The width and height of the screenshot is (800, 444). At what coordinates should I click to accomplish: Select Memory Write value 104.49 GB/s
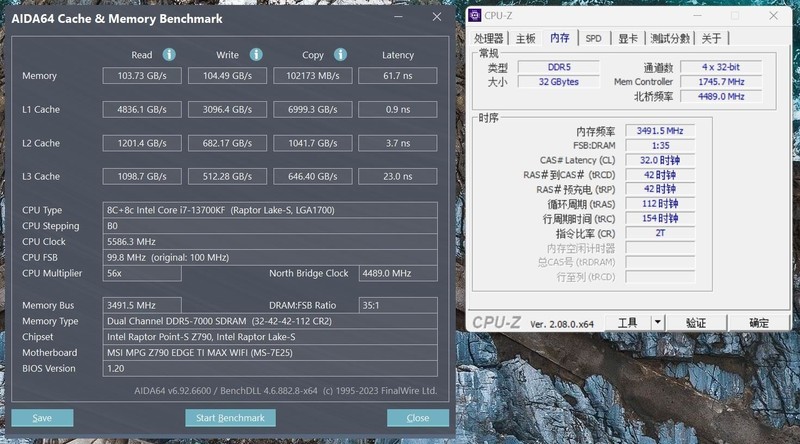pyautogui.click(x=227, y=76)
